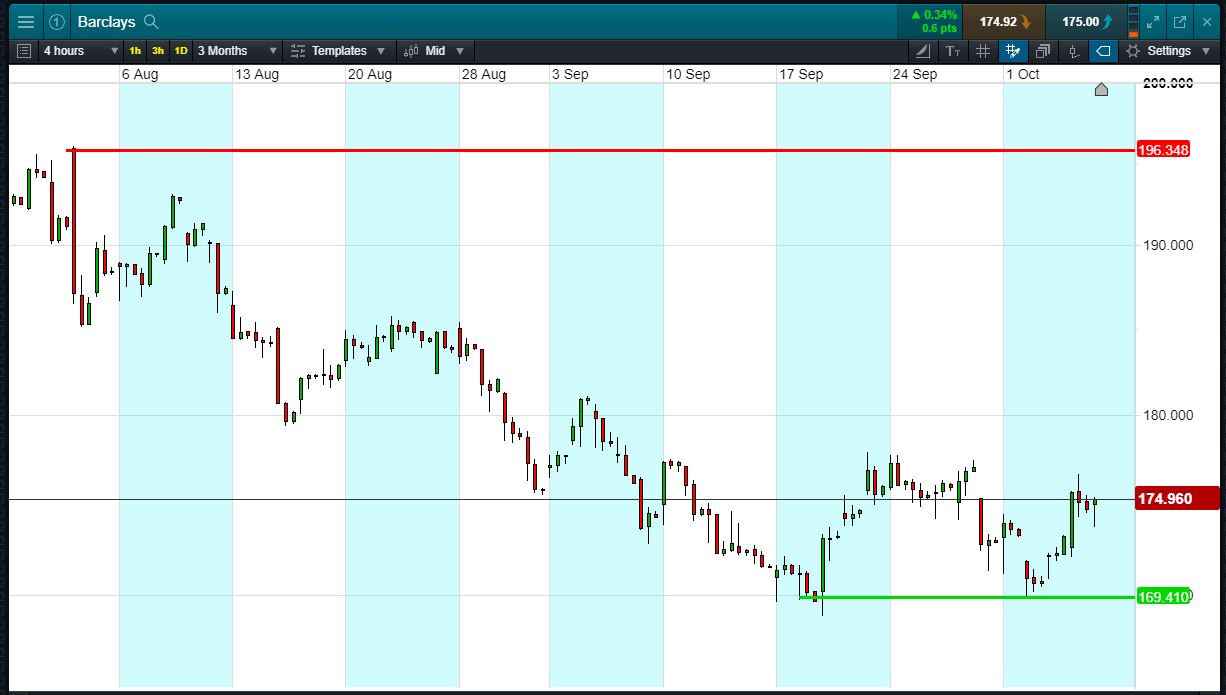Open the hamburger menu beside Barclays

tap(26, 21)
